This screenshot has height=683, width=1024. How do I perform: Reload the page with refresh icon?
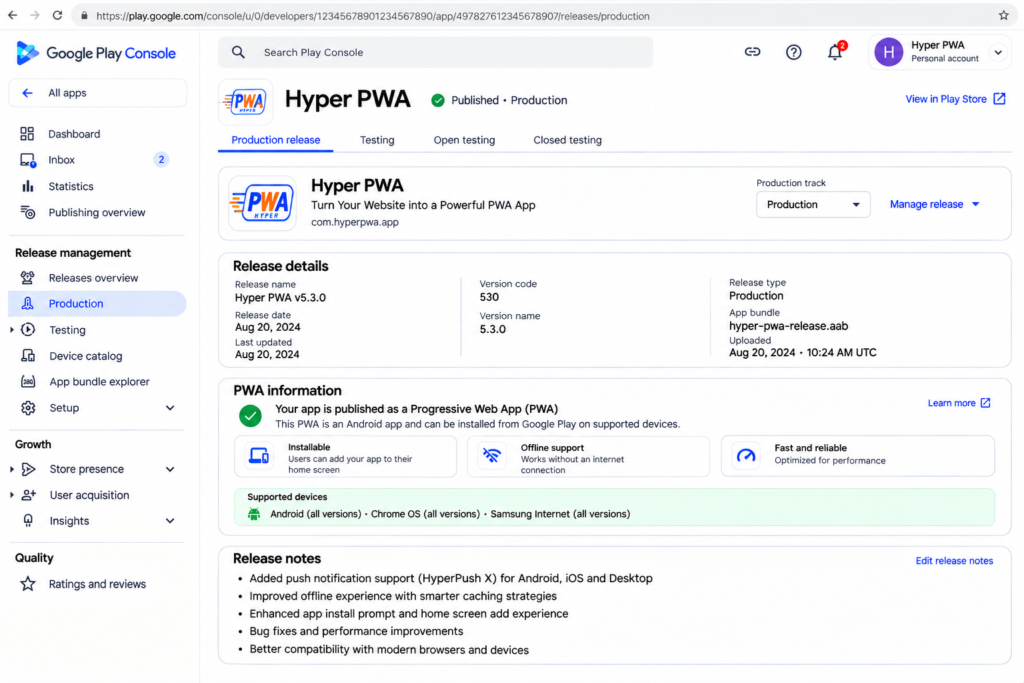coord(57,15)
